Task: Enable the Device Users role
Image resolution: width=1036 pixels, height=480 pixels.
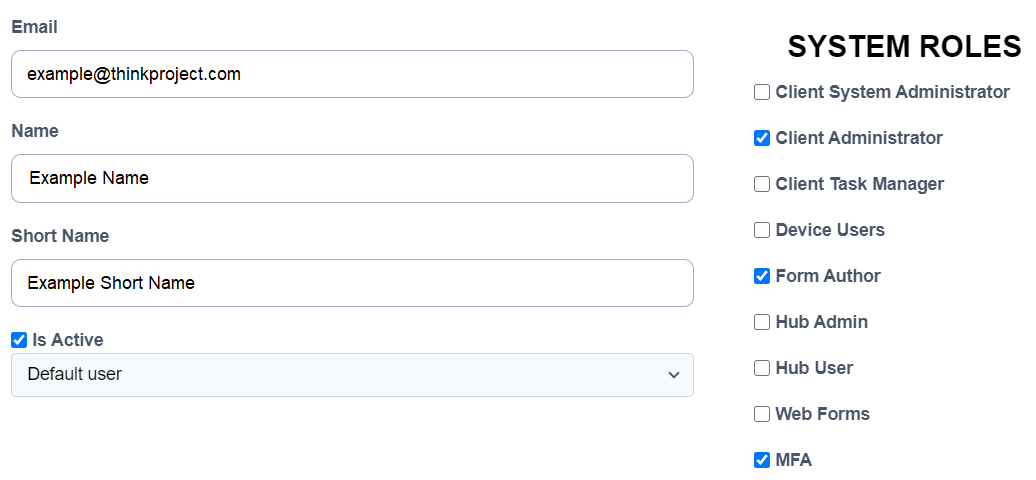Action: point(762,230)
